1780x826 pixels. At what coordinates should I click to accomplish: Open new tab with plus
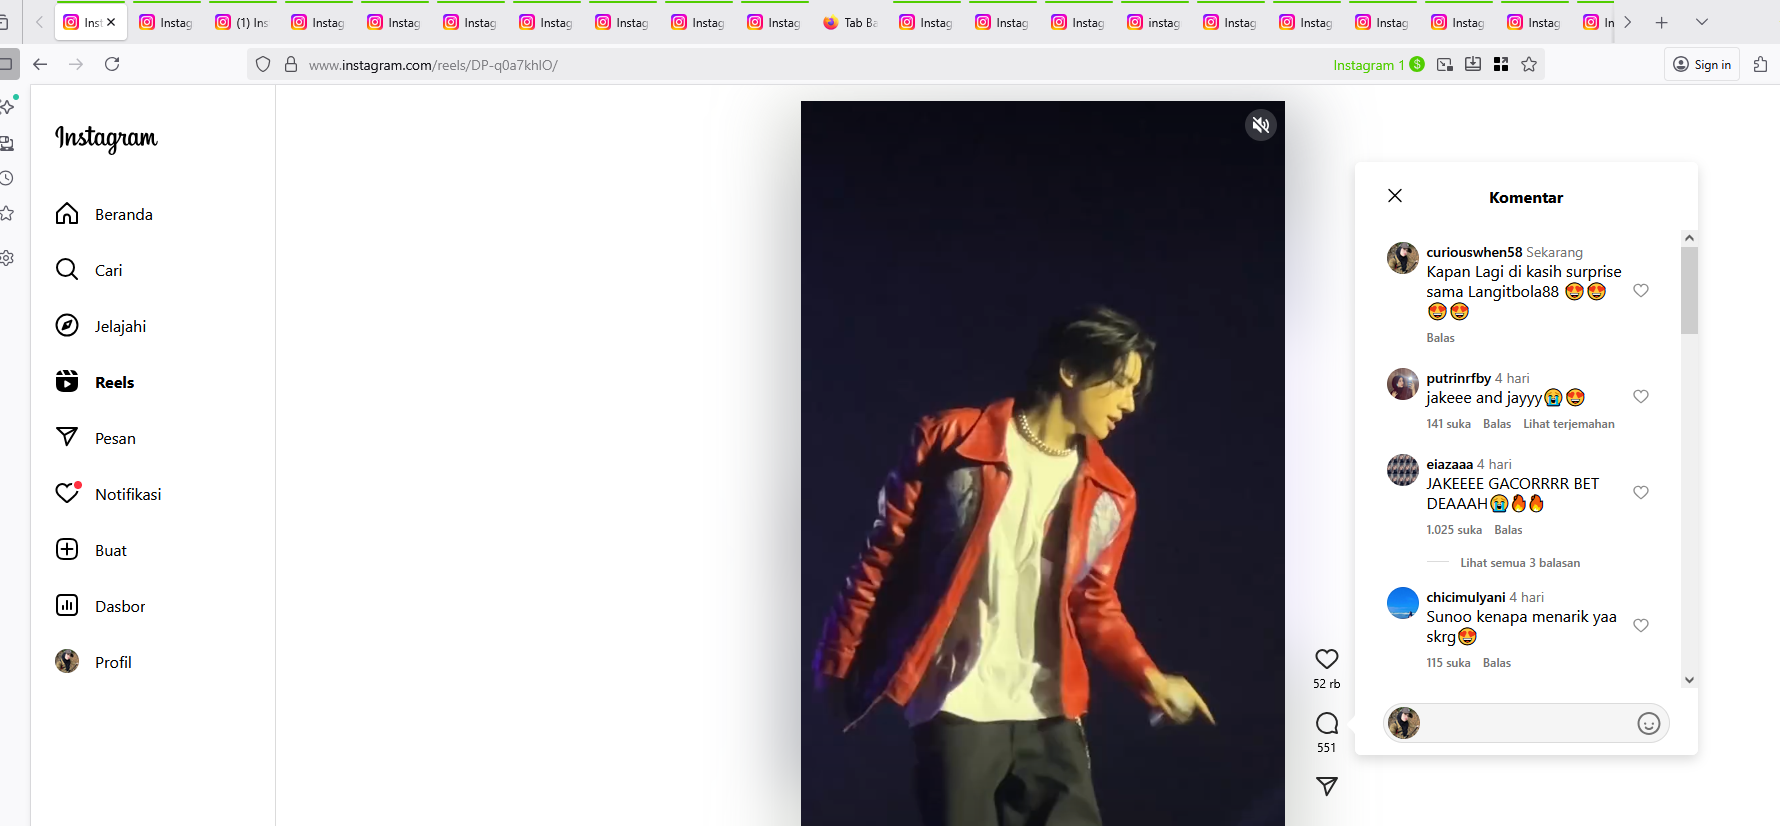coord(1661,22)
